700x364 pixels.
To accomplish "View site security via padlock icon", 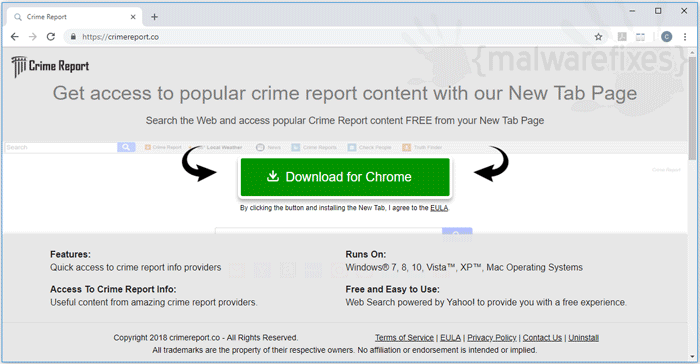I will click(73, 37).
